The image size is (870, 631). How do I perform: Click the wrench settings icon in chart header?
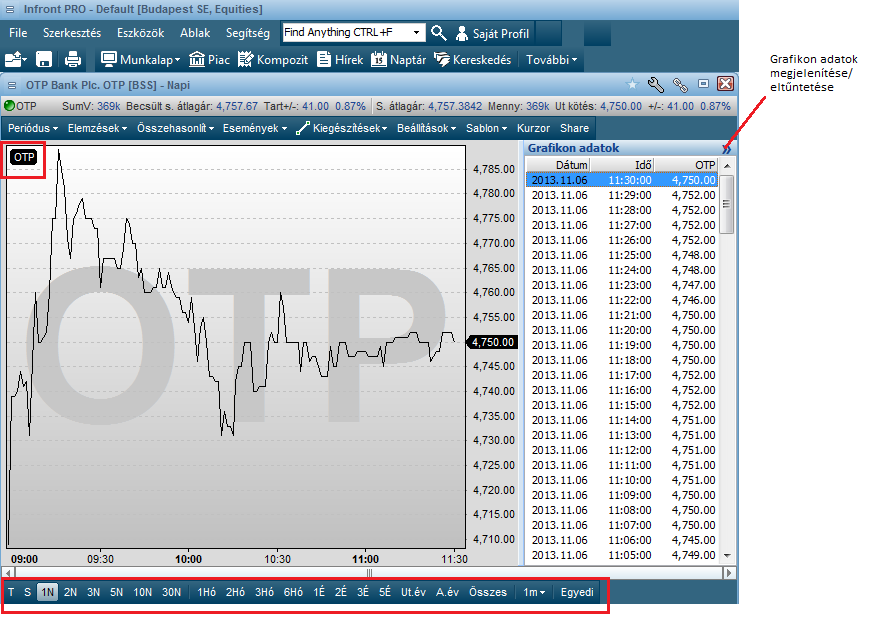click(656, 84)
